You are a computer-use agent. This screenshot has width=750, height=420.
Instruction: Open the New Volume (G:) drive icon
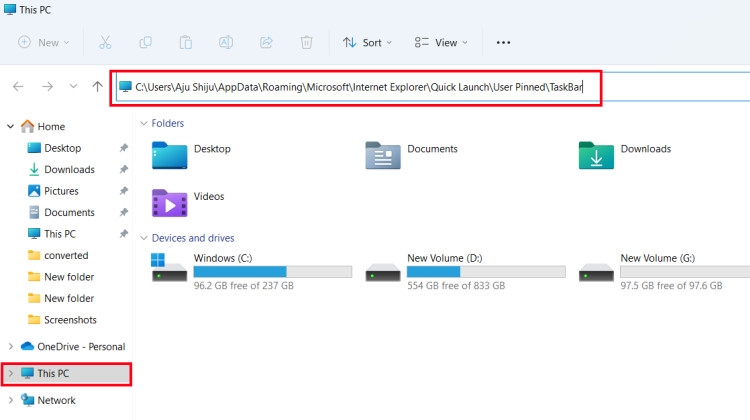[596, 273]
